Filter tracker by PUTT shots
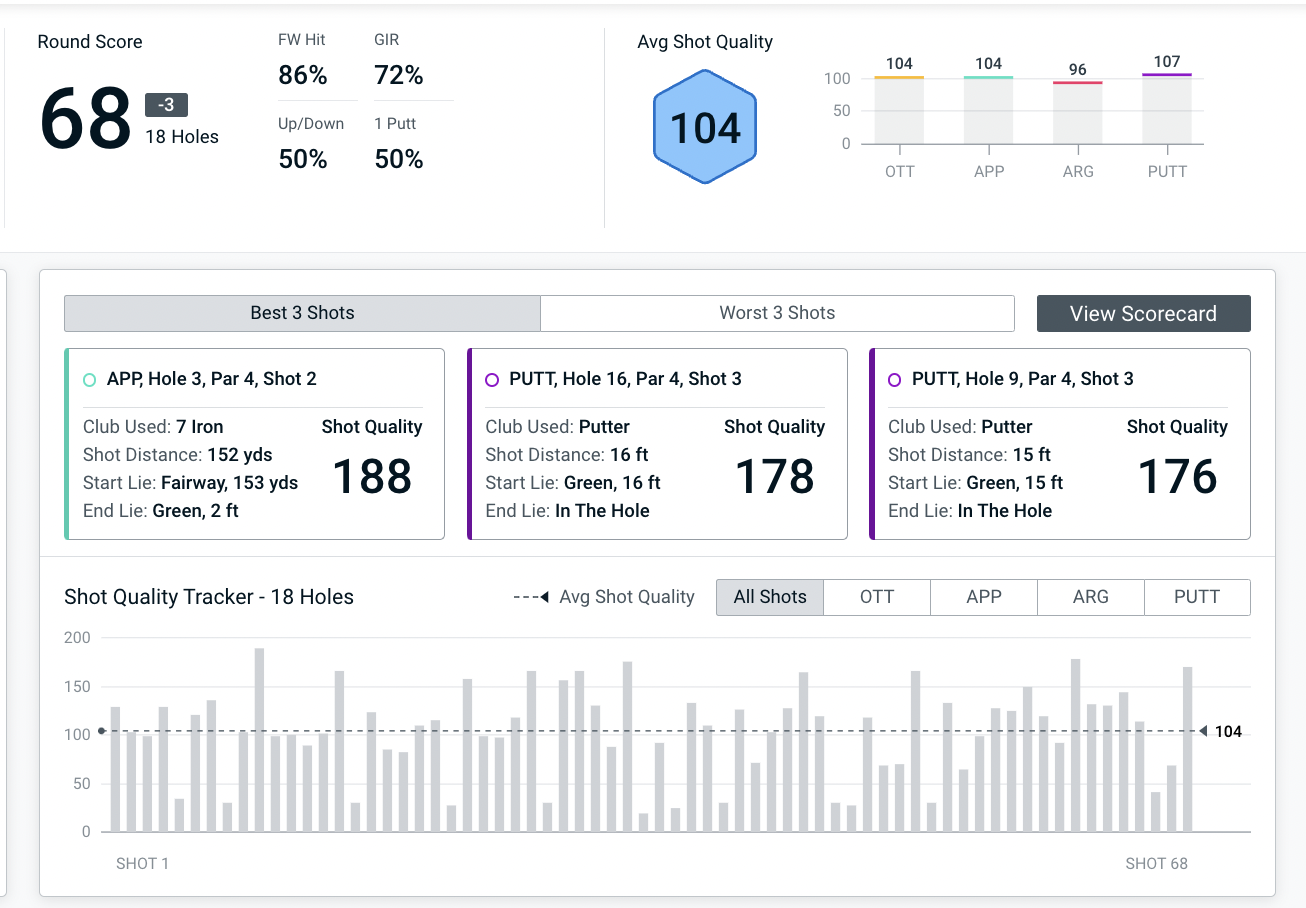The width and height of the screenshot is (1306, 908). coord(1197,597)
